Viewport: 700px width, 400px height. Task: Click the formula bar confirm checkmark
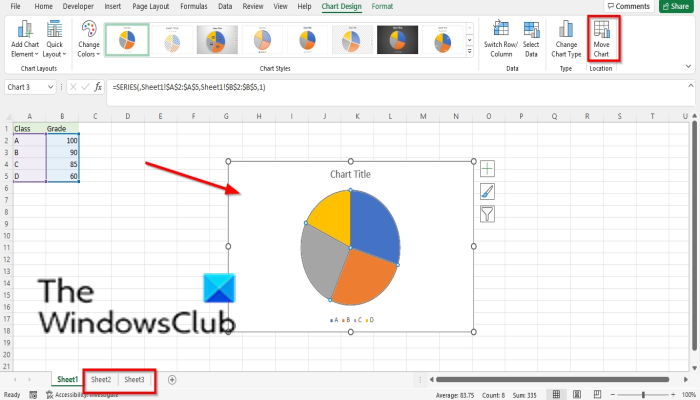point(85,87)
